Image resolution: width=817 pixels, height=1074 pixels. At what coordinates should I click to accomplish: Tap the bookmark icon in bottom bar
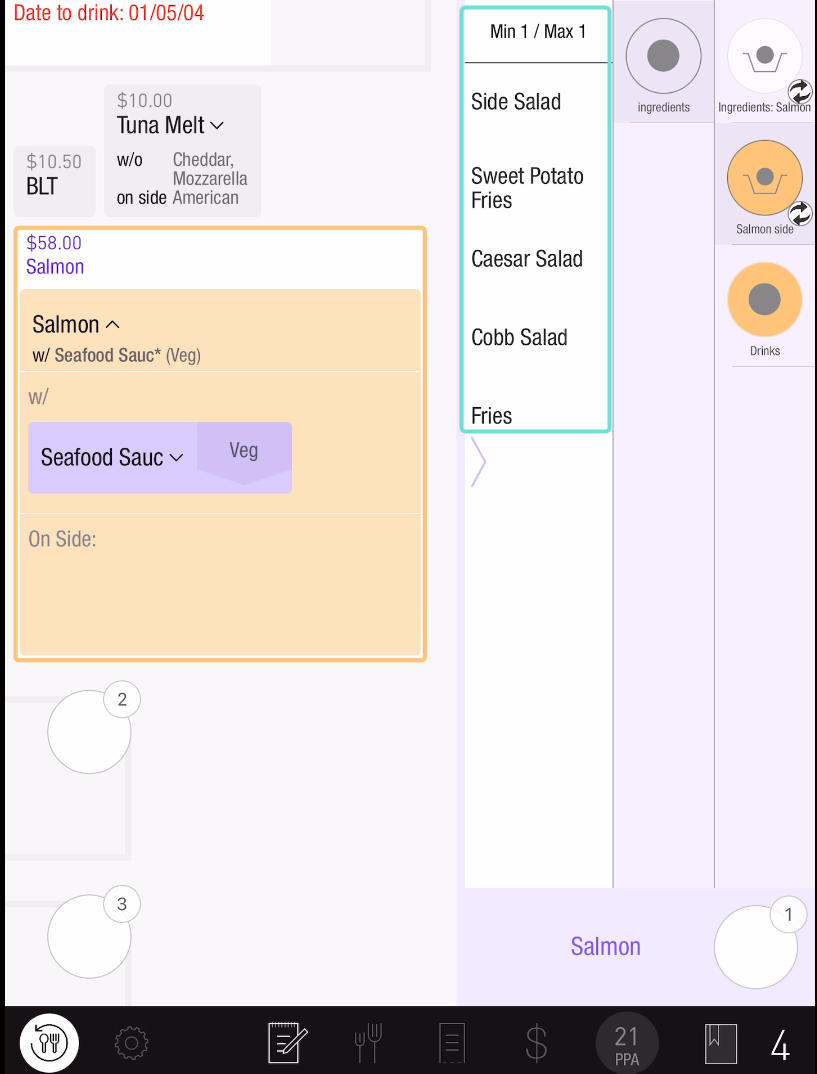tap(720, 1044)
